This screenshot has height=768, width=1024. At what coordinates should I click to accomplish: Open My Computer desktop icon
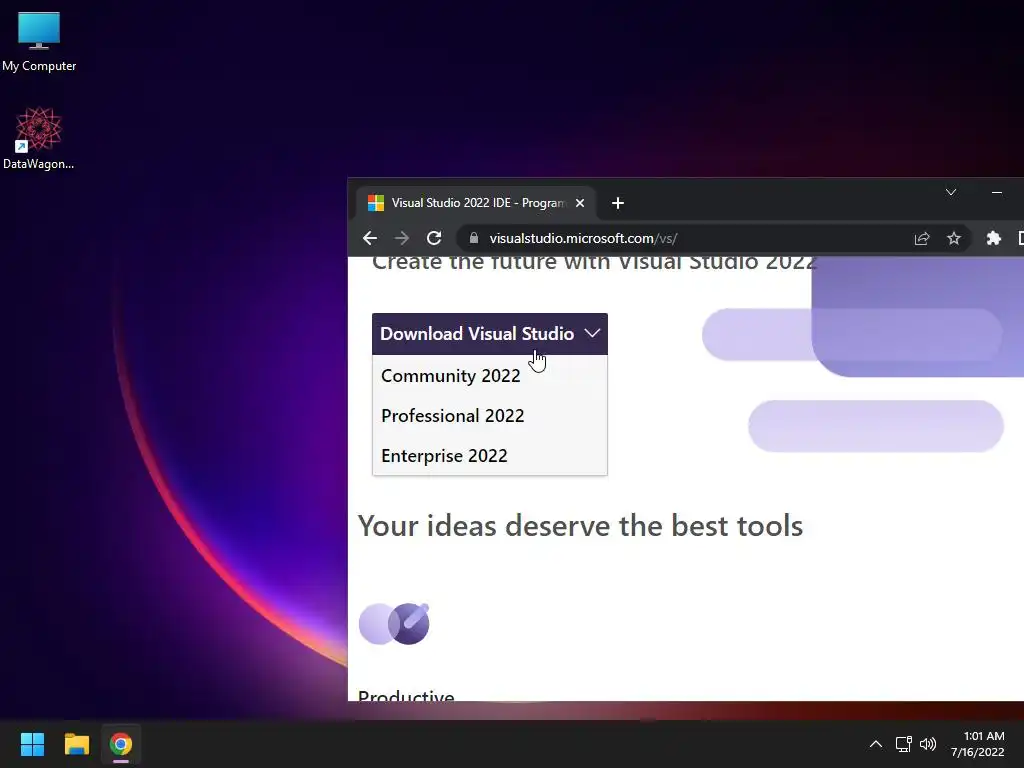pos(39,42)
